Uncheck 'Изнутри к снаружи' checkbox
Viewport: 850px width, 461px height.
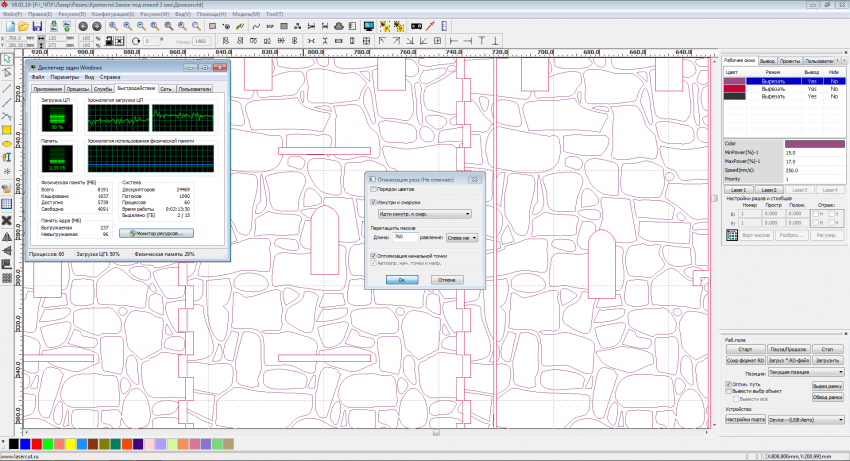click(x=374, y=202)
